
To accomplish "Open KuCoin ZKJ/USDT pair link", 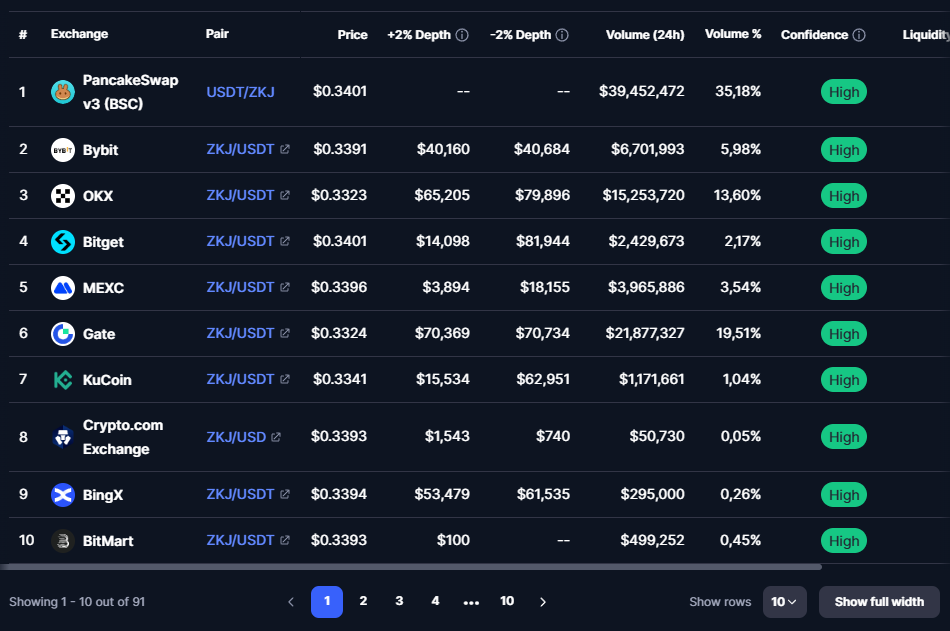I will click(x=241, y=379).
